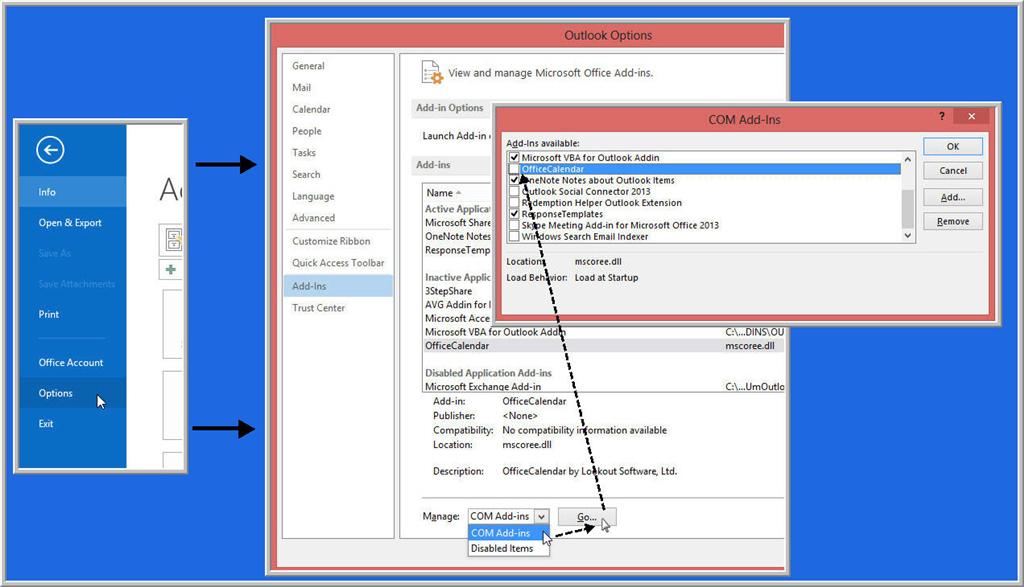Click the back arrow in Backstage view
Viewport: 1024px width, 587px height.
click(x=50, y=150)
